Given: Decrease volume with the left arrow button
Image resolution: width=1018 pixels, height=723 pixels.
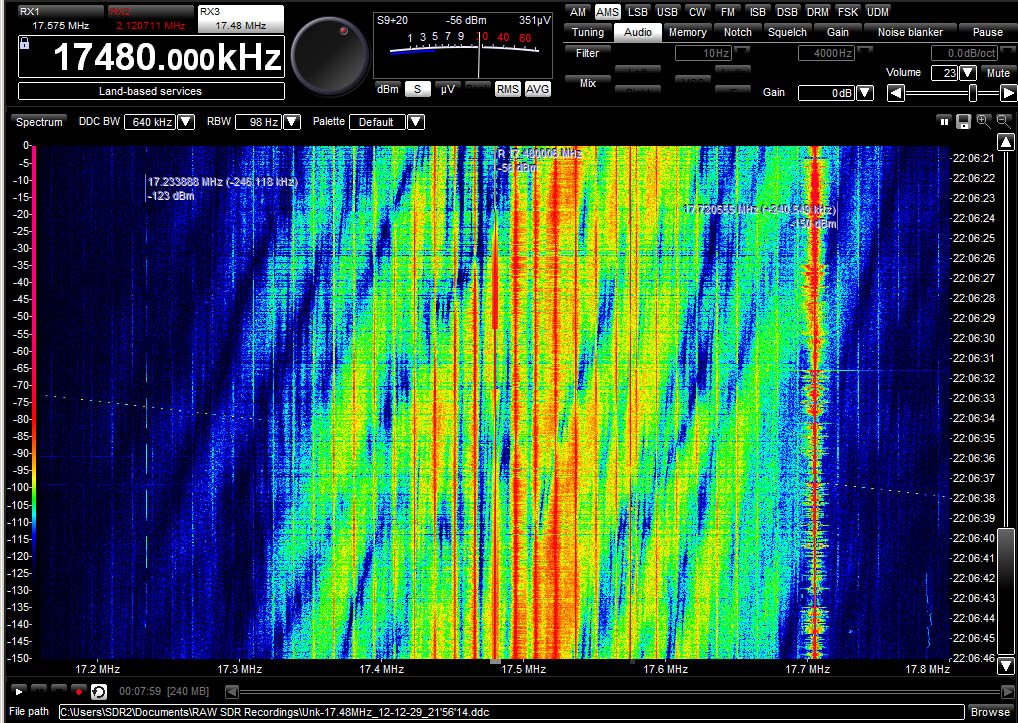Looking at the screenshot, I should [x=896, y=93].
